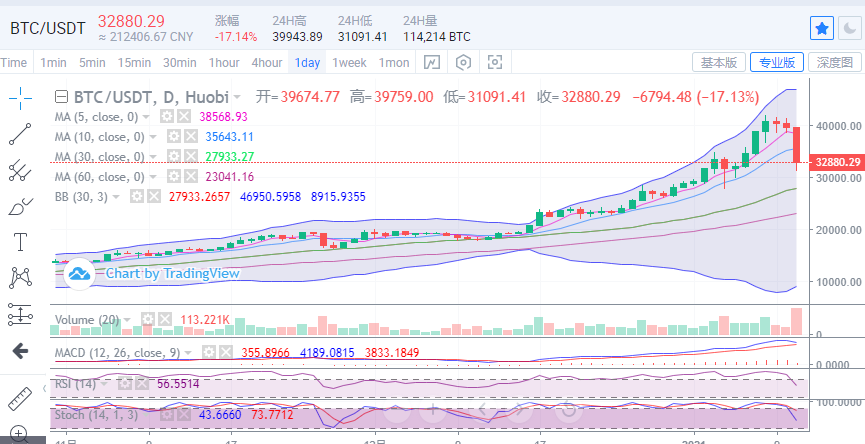Image resolution: width=865 pixels, height=444 pixels.
Task: Remove the RSI (14) indicator
Action: (x=140, y=383)
